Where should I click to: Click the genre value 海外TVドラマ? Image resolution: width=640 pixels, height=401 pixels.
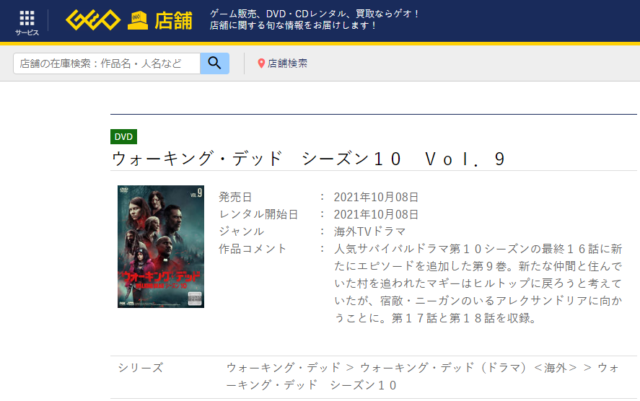tap(370, 232)
